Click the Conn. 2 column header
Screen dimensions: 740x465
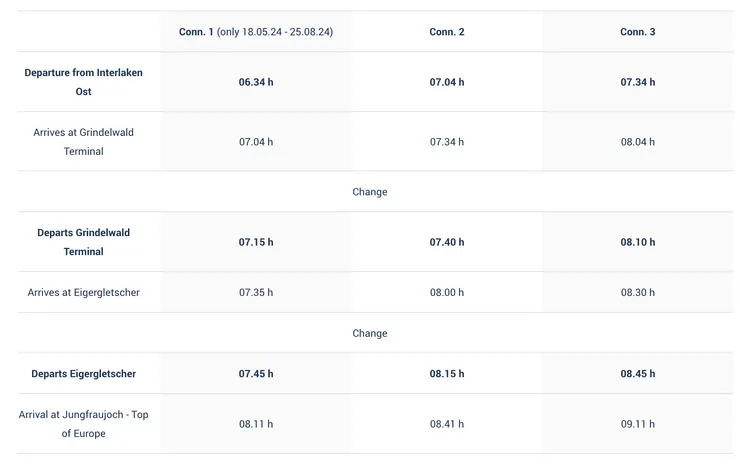click(446, 32)
